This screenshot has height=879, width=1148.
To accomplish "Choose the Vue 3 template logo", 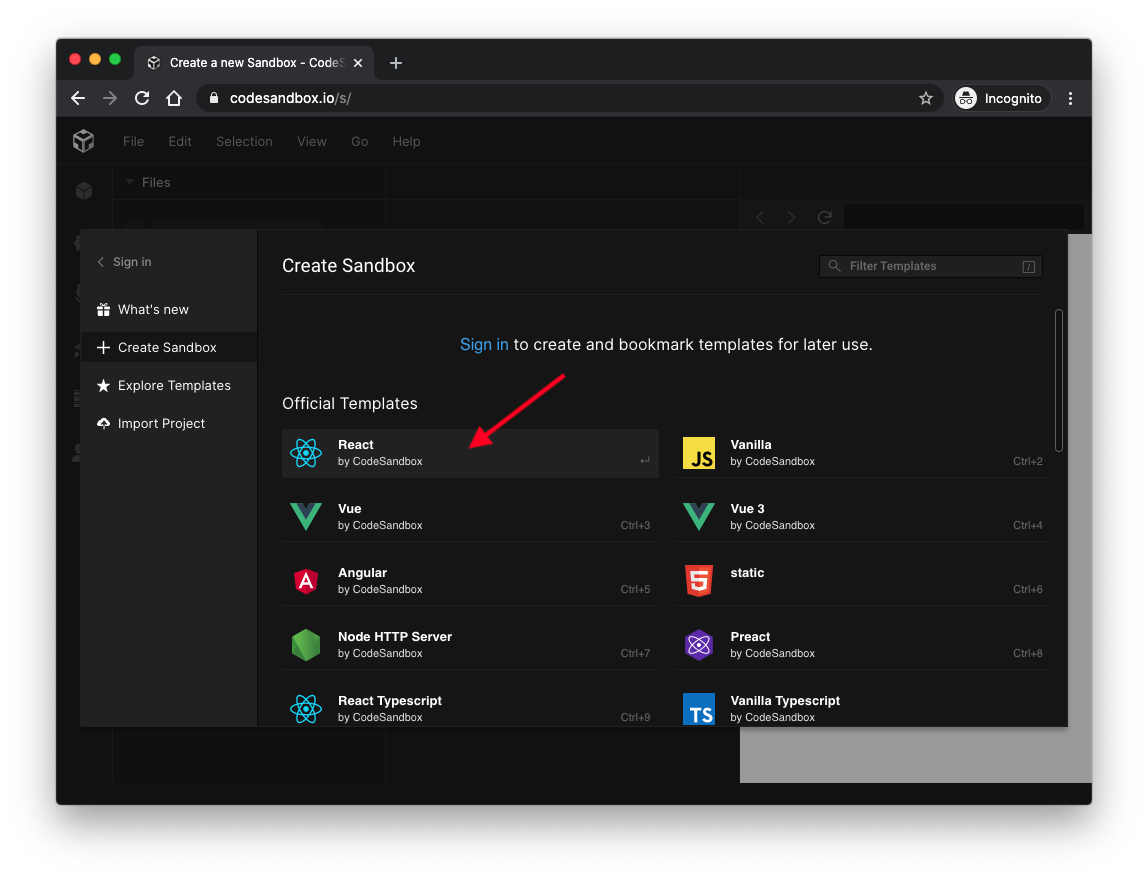I will coord(698,517).
